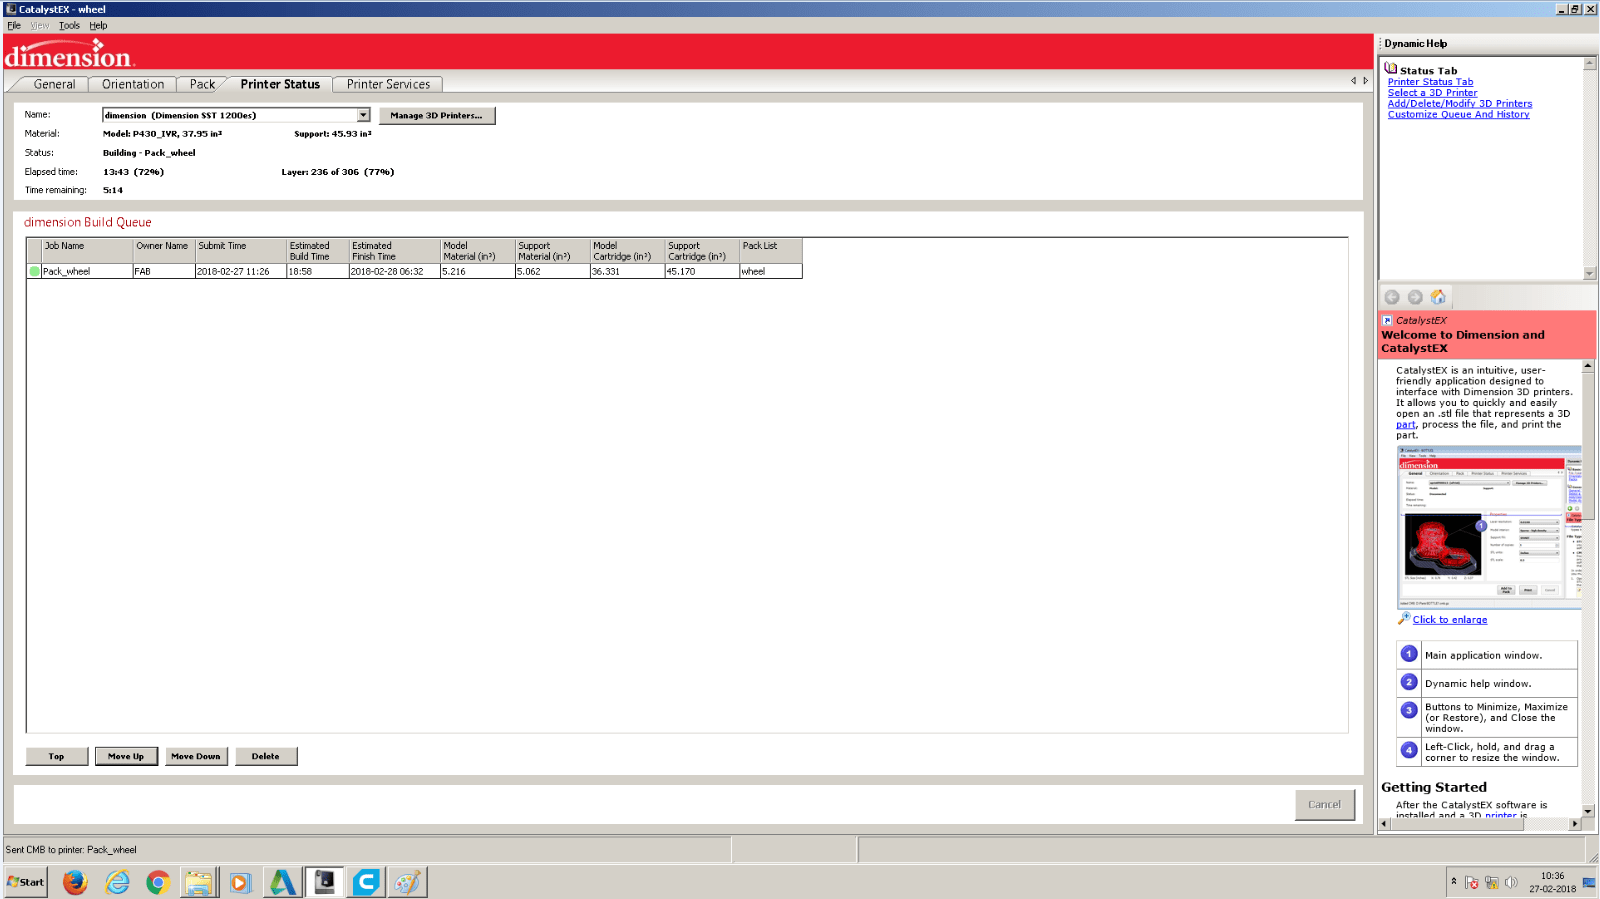1600x899 pixels.
Task: Go back in Dynamic Help
Action: [1392, 297]
